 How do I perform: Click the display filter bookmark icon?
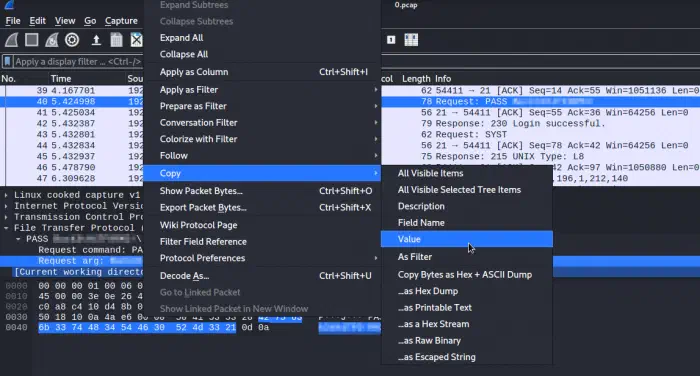click(x=8, y=61)
